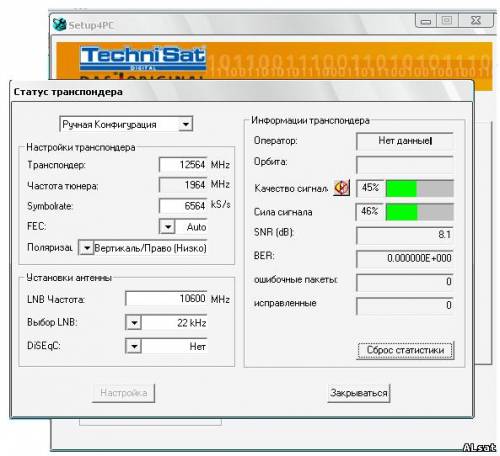The image size is (500, 456).
Task: Click the LNB Частота field 10600
Action: [166, 298]
